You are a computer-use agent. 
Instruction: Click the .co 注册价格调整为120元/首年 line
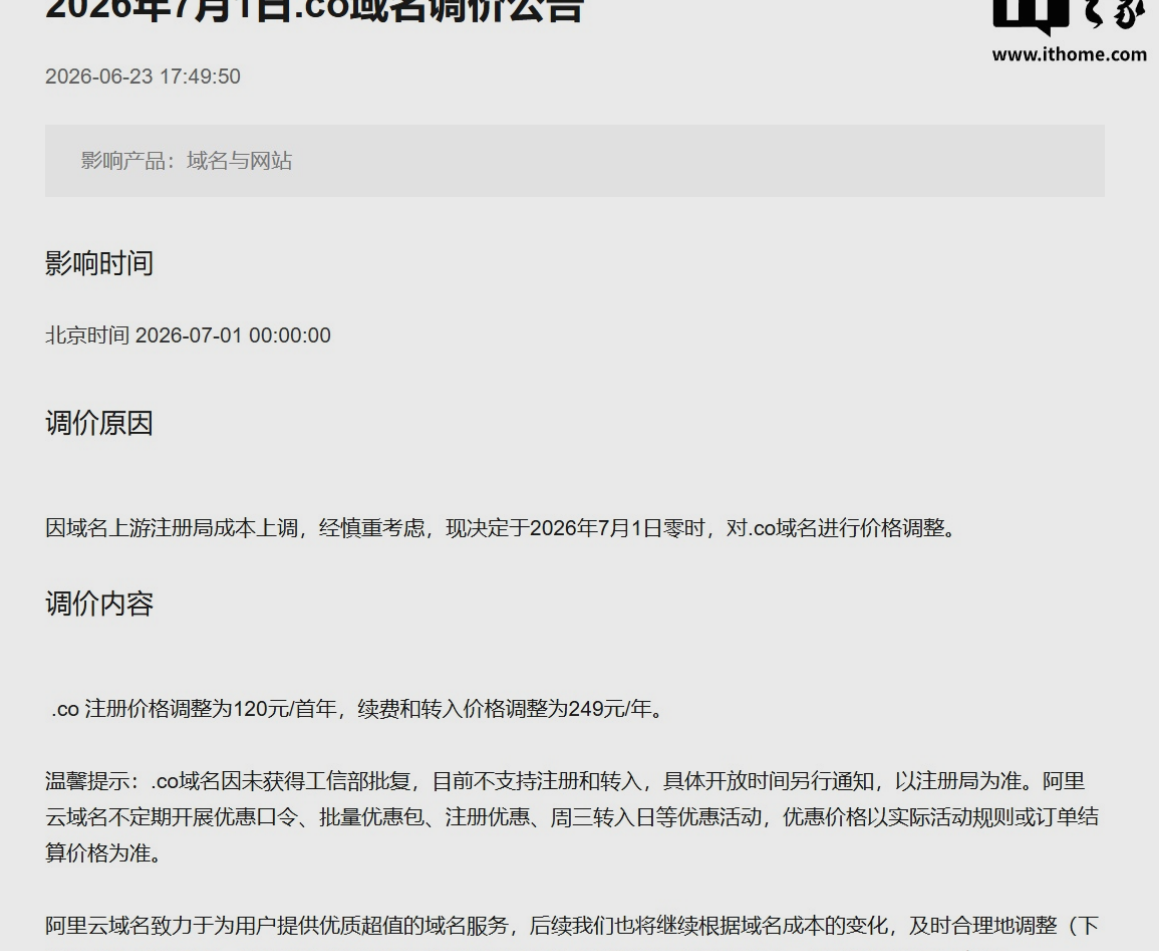click(358, 709)
